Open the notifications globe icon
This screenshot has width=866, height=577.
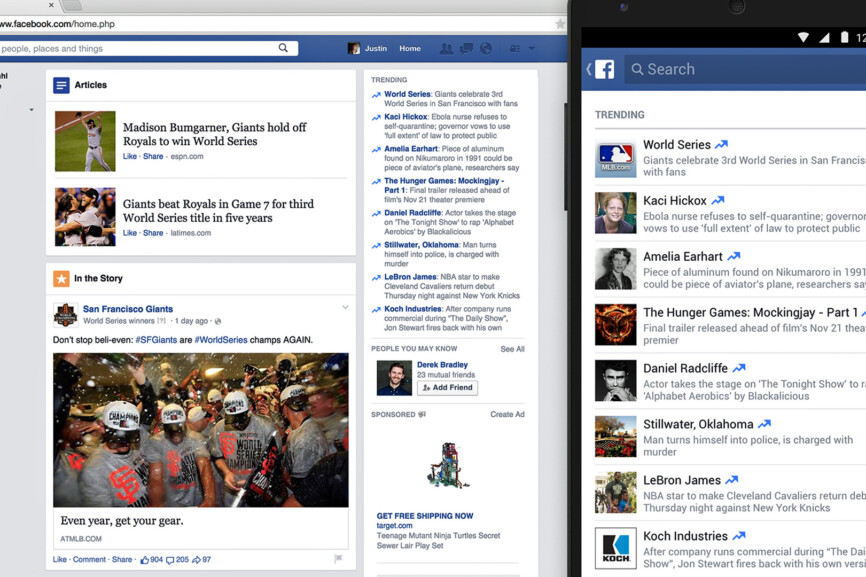point(486,49)
